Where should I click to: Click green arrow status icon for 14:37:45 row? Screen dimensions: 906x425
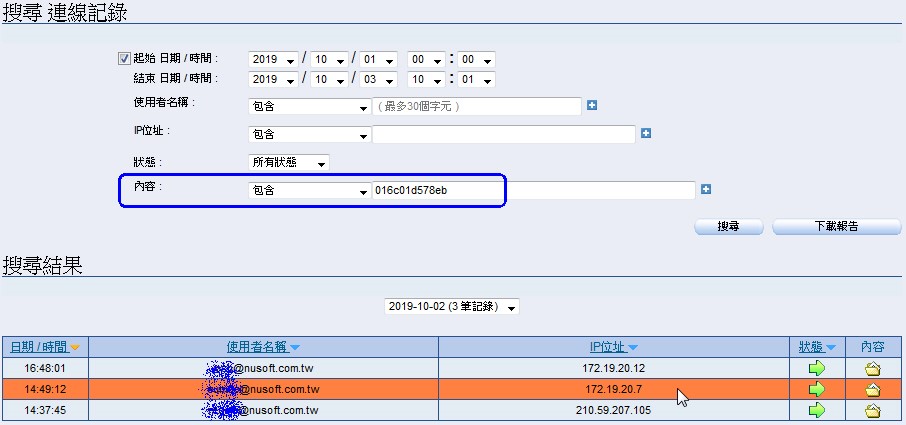pyautogui.click(x=817, y=410)
